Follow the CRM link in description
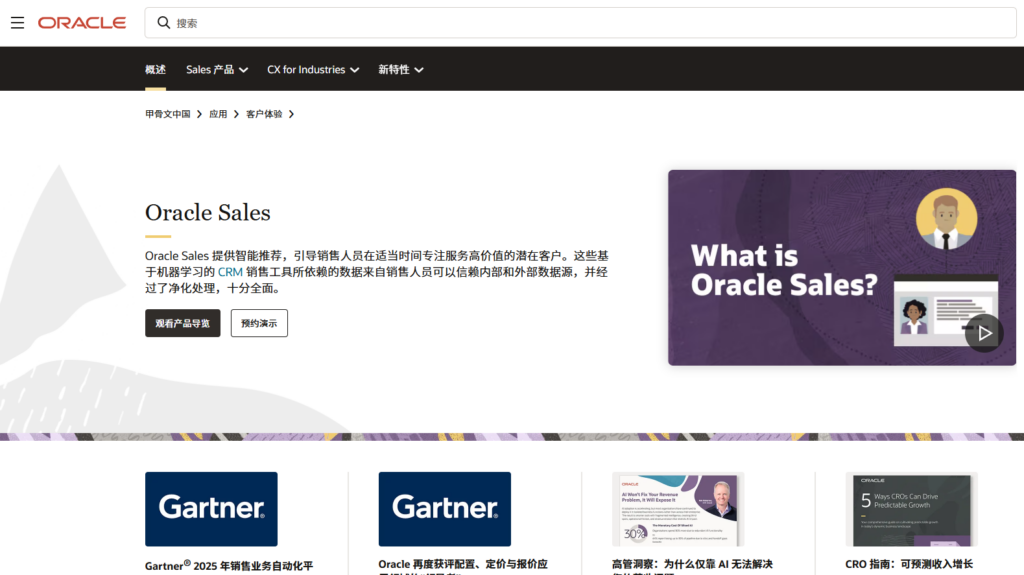This screenshot has width=1024, height=575. (230, 272)
